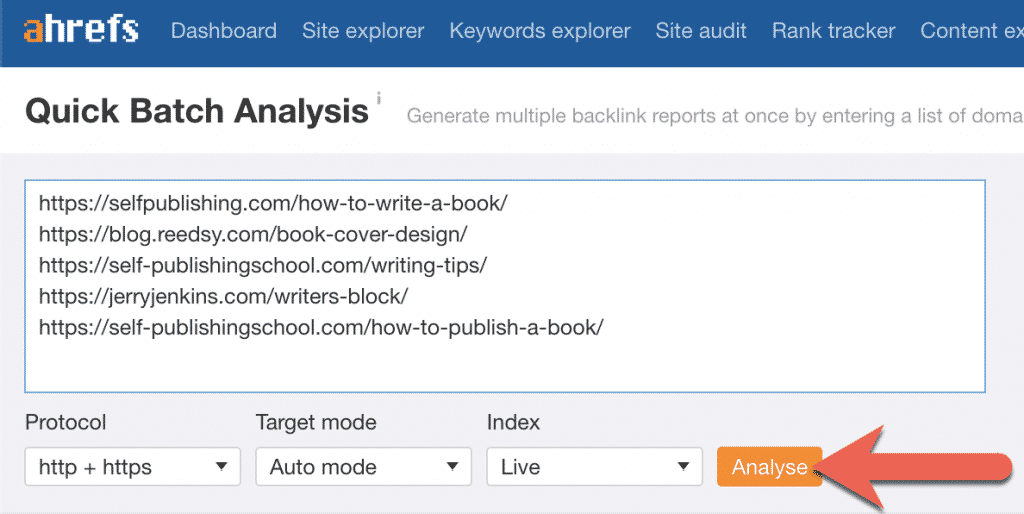1024x514 pixels.
Task: Click the ahrefs logo
Action: [82, 30]
